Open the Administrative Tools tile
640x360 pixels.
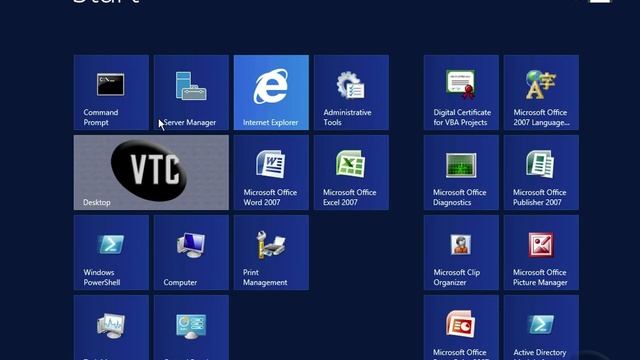coord(351,92)
